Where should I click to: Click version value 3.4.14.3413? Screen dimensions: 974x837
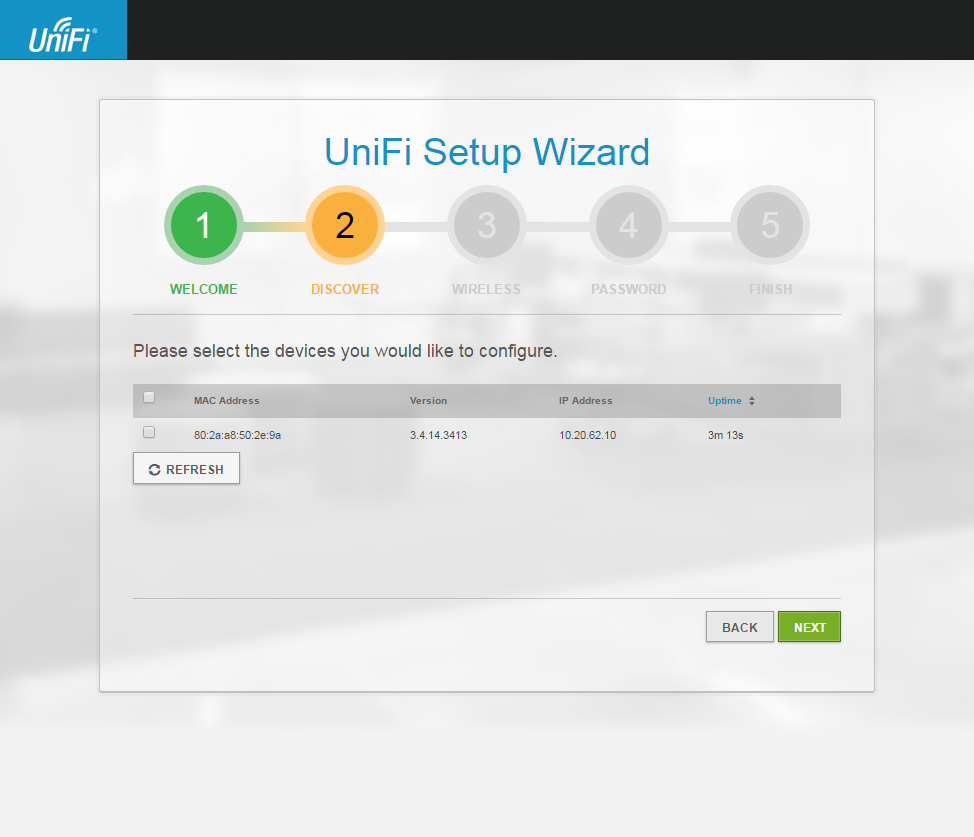(x=439, y=435)
